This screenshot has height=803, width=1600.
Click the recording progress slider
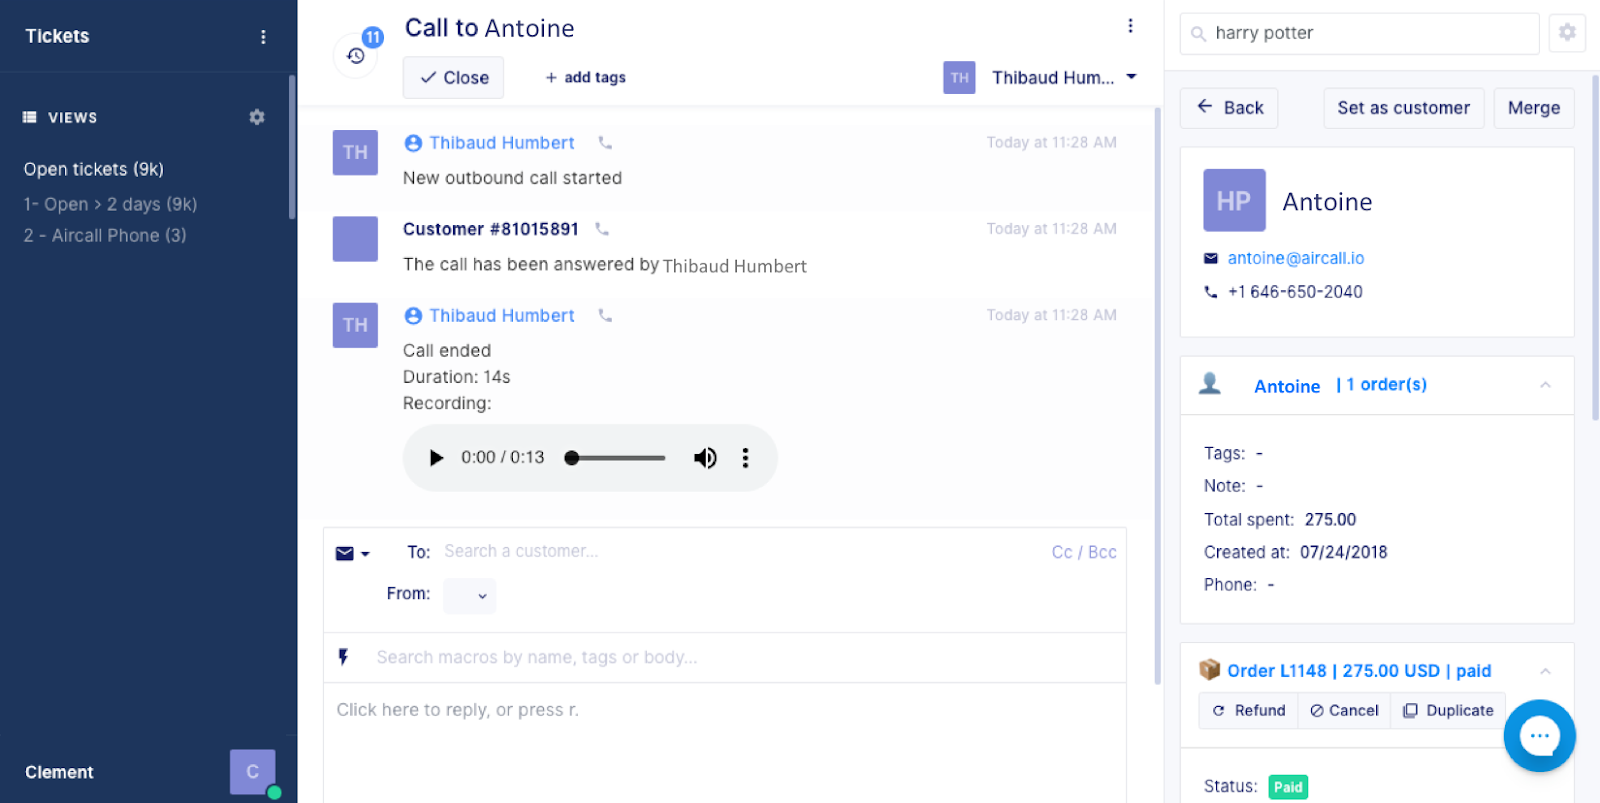(x=615, y=458)
